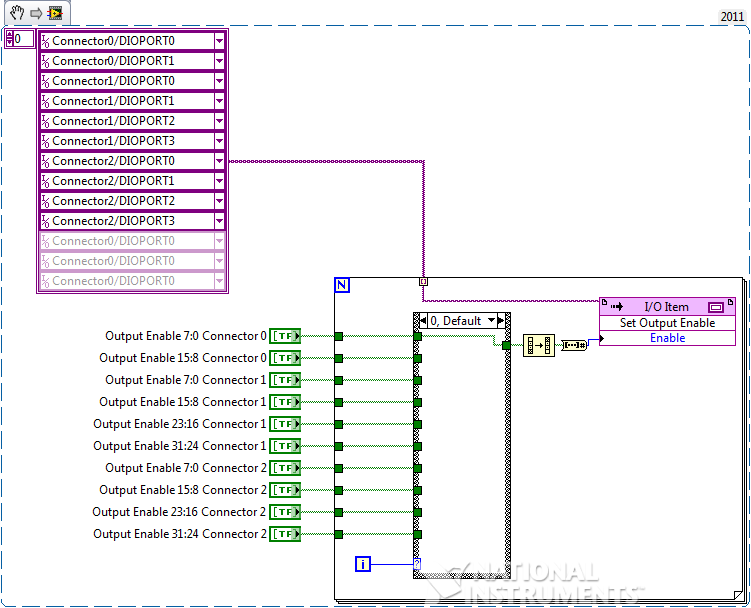
Task: Click the last greyed-out Connector0/DIOPORT0 element
Action: click(132, 281)
